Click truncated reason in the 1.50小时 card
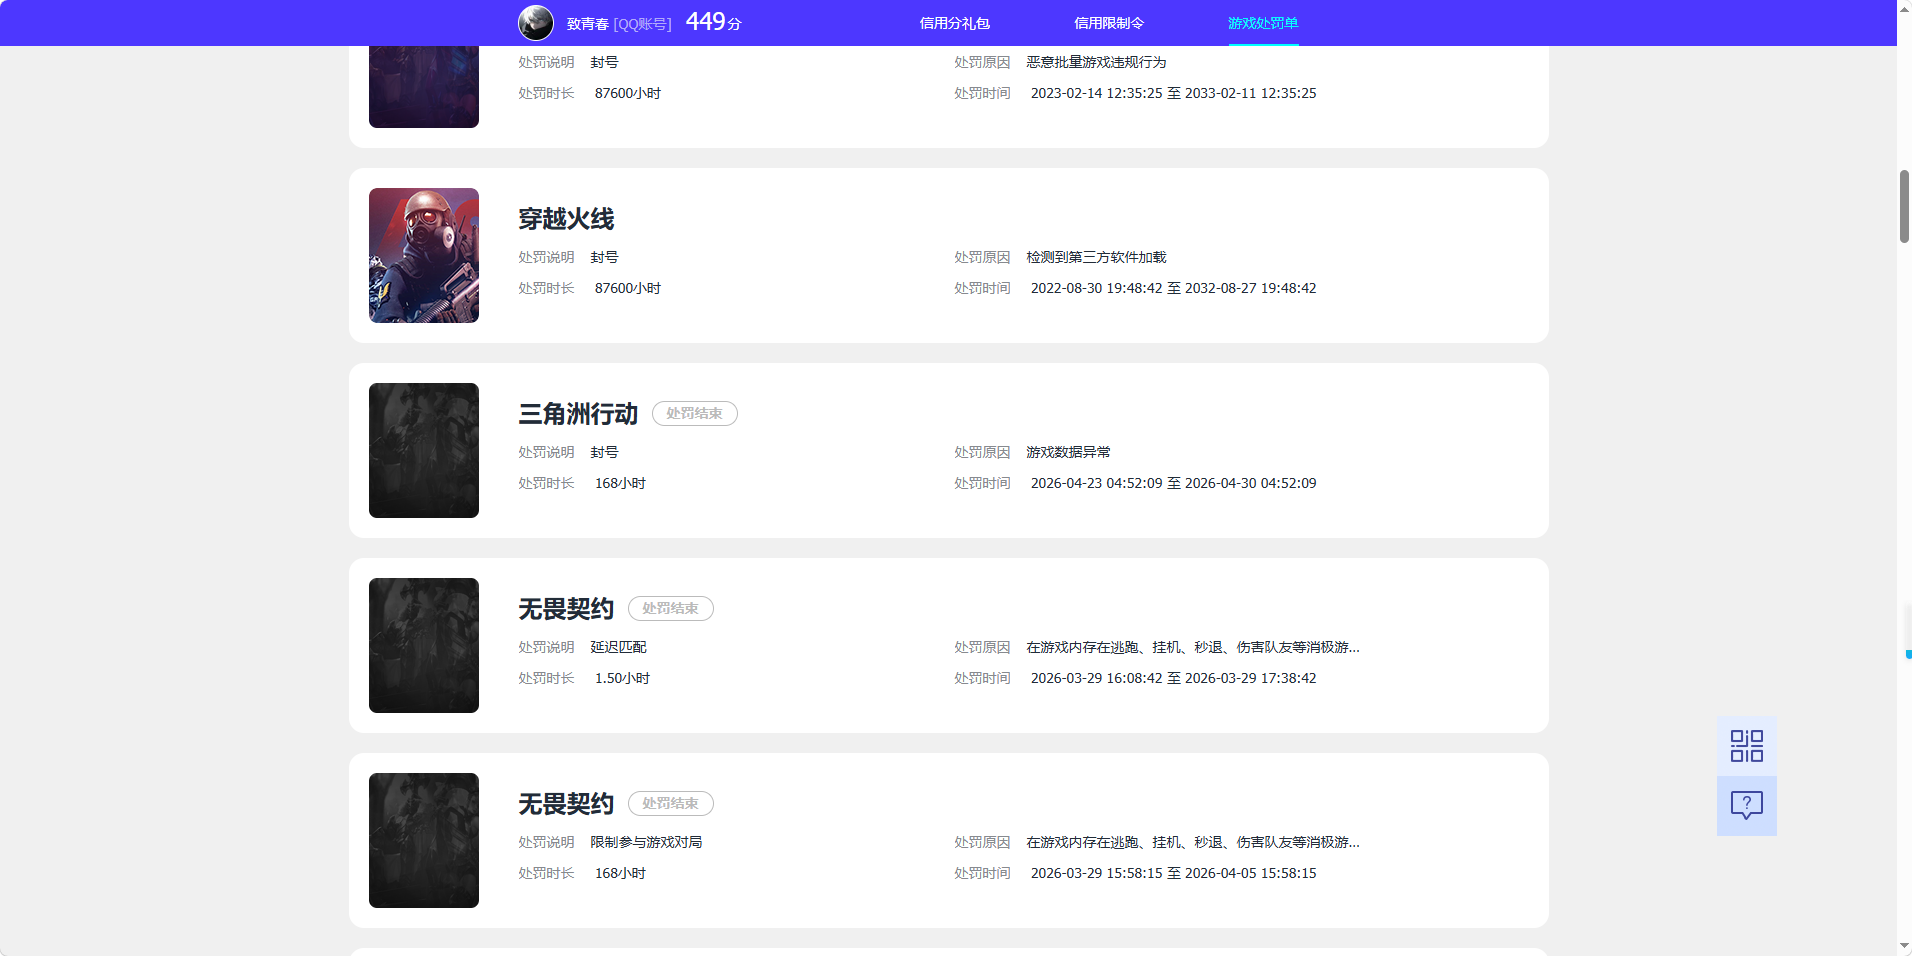The width and height of the screenshot is (1912, 956). 1193,647
